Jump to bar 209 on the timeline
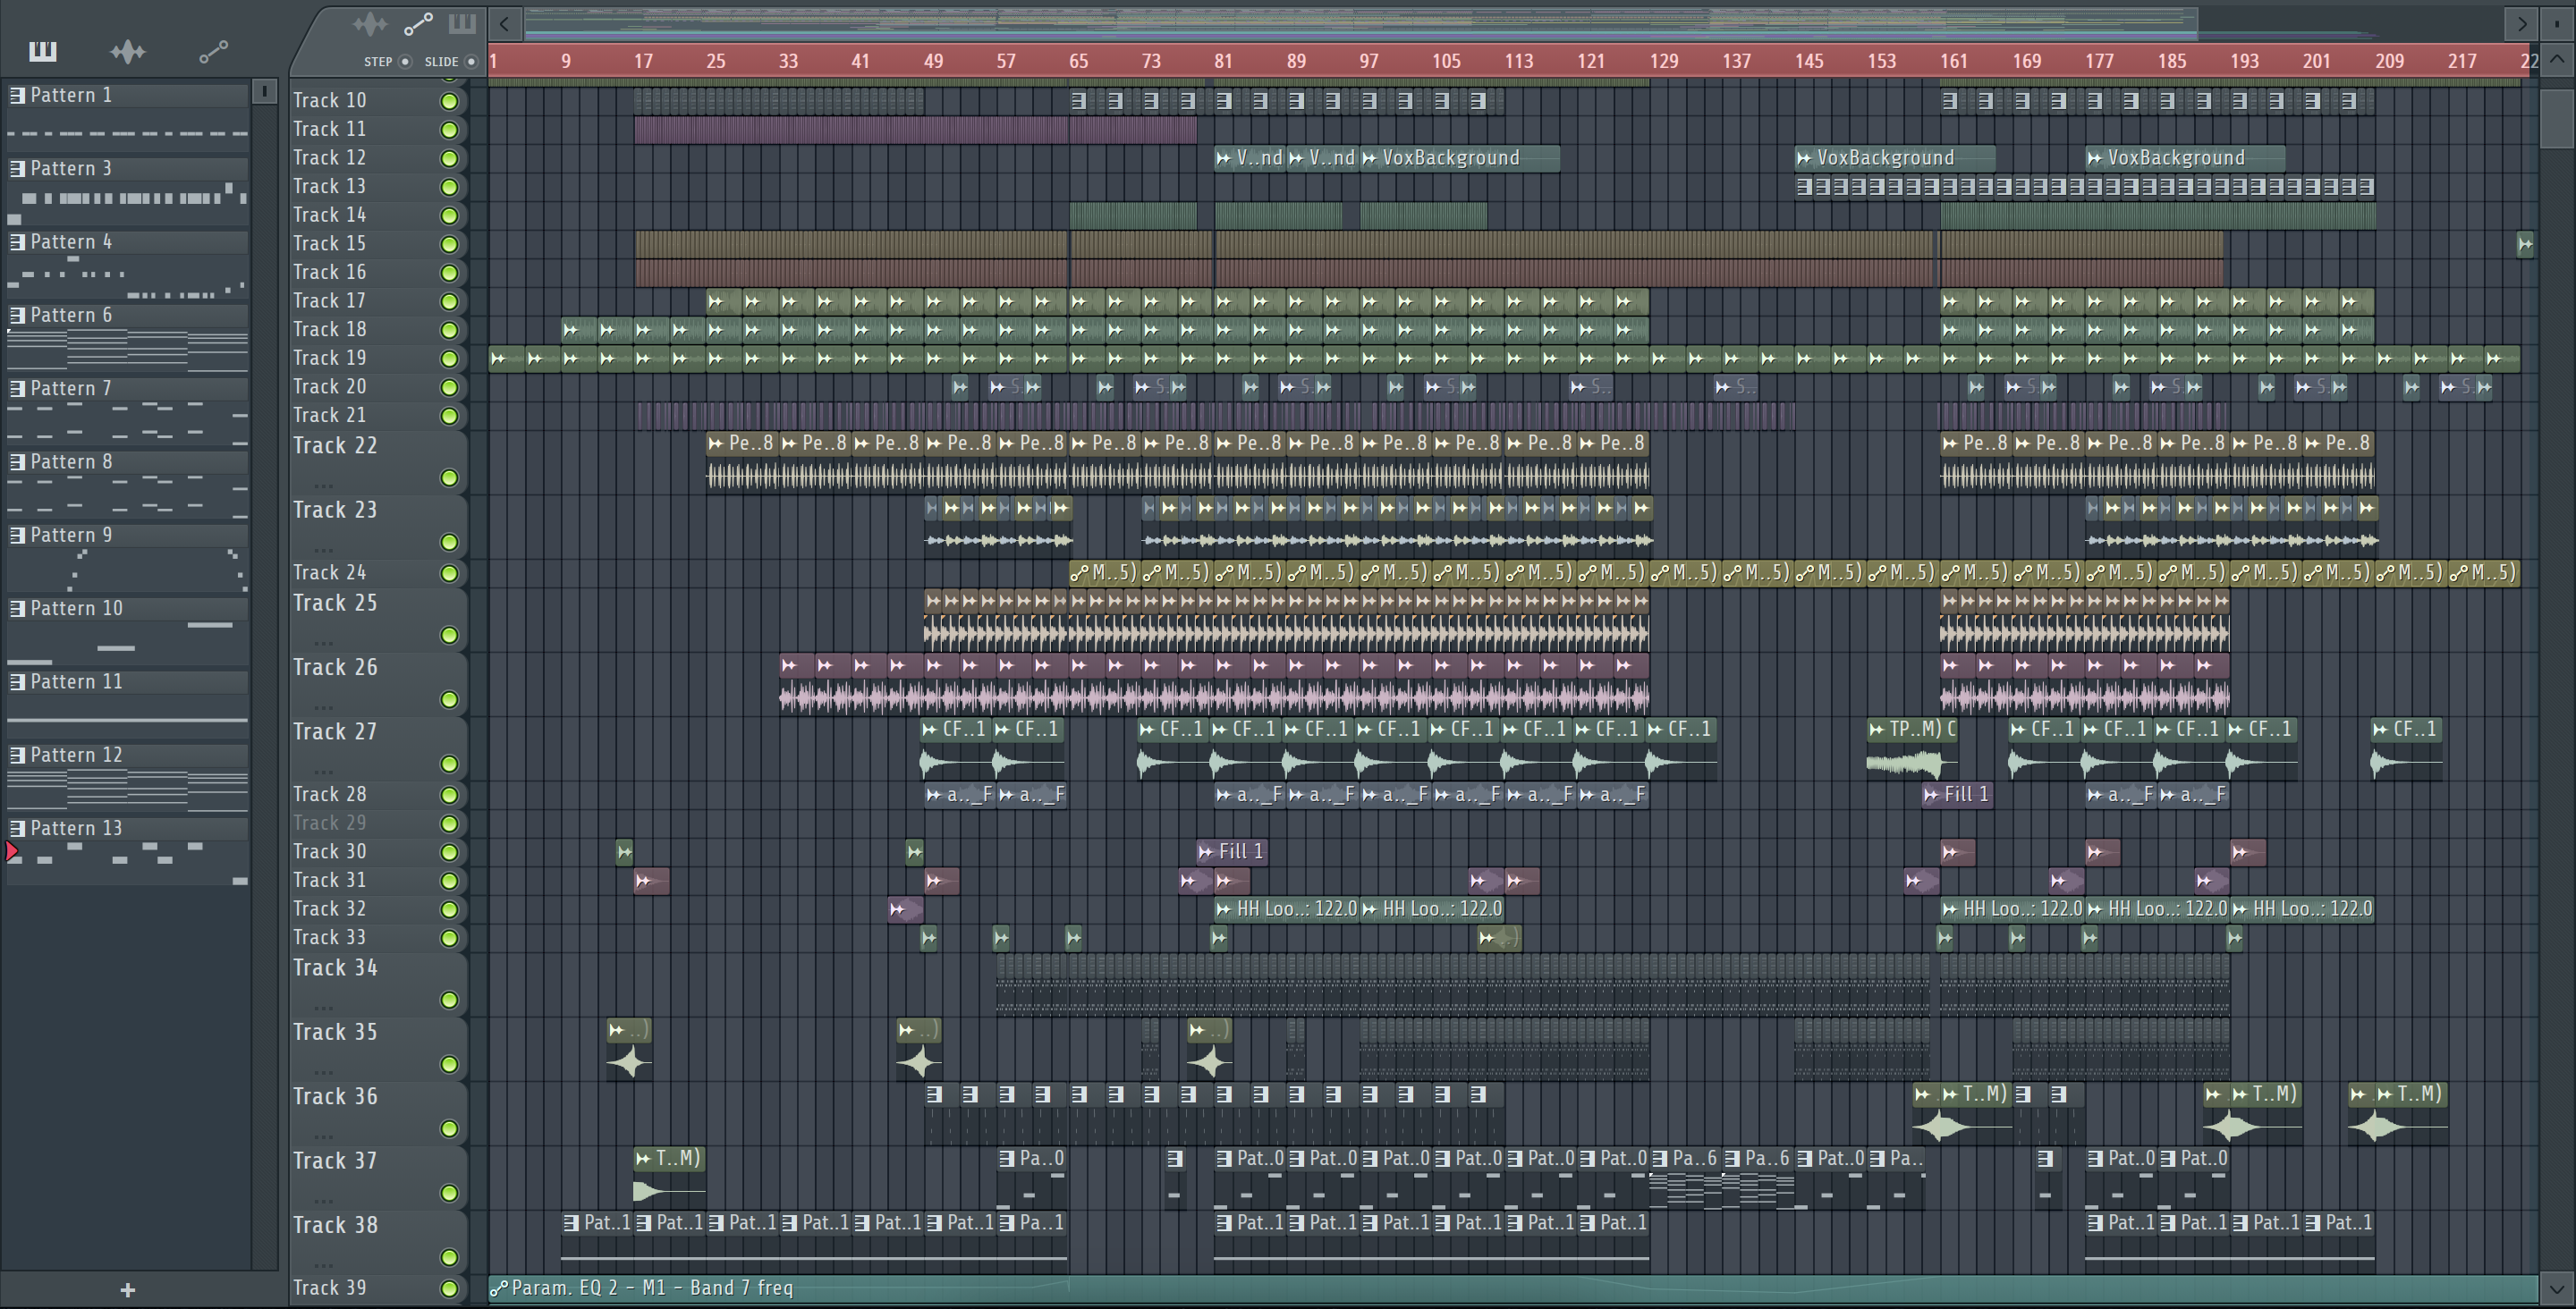Viewport: 2576px width, 1309px height. click(2390, 61)
